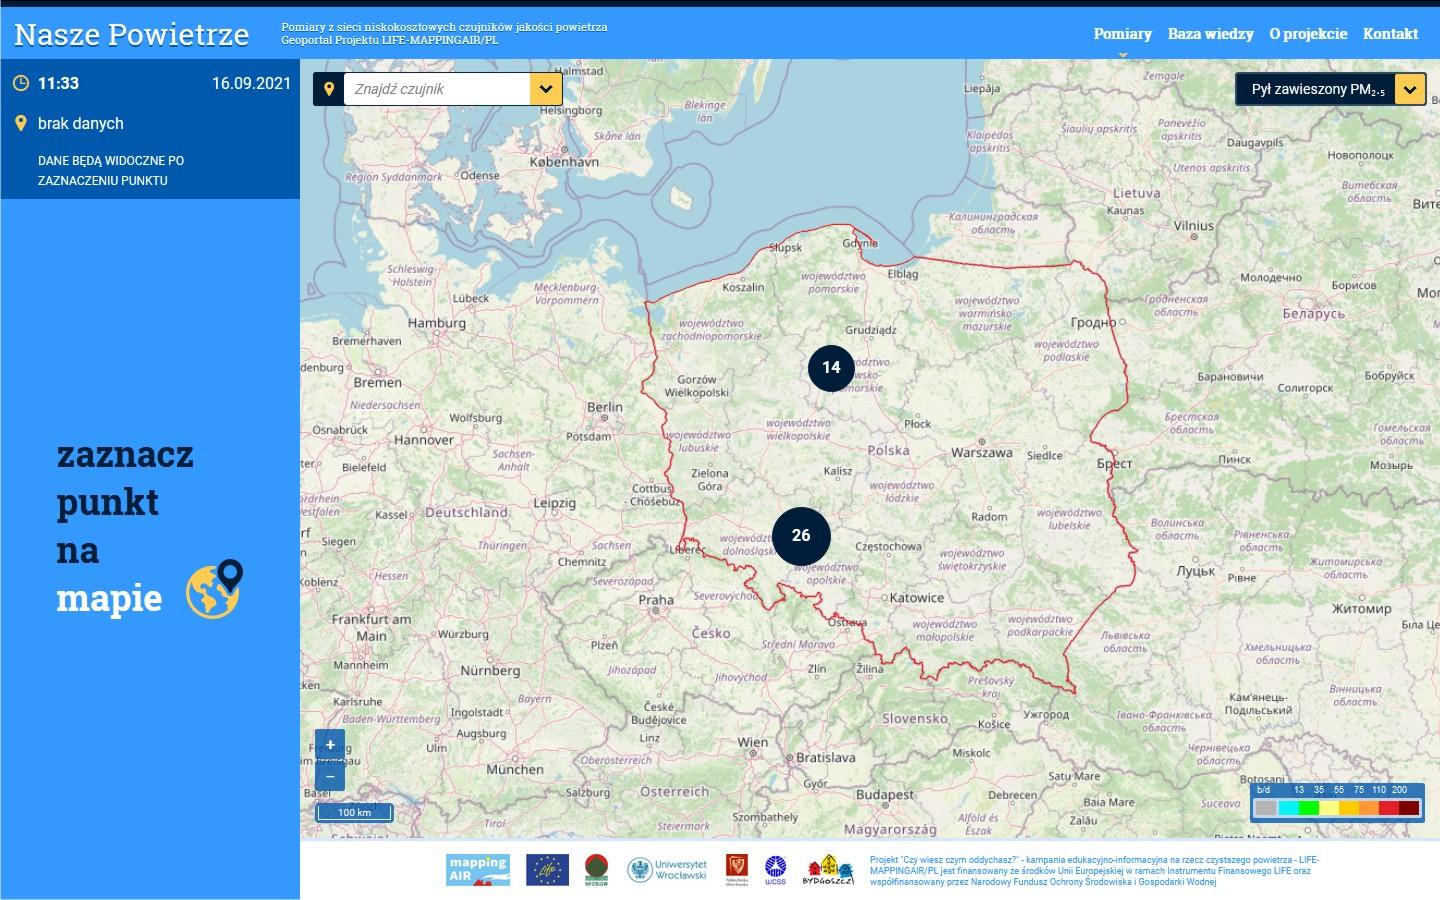This screenshot has height=900, width=1440.
Task: Expand the Znajdź czujnik sensor dropdown
Action: 545,89
